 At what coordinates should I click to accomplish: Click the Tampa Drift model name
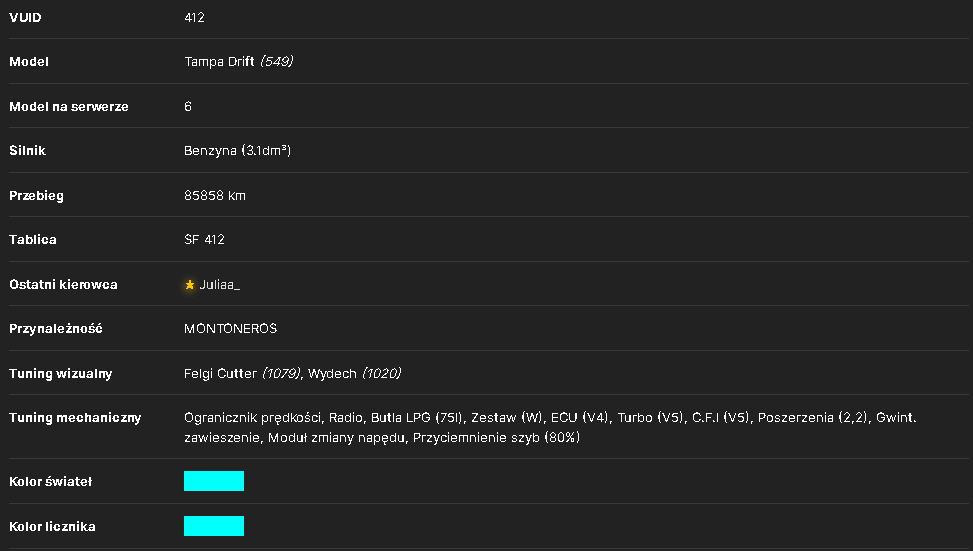[219, 61]
